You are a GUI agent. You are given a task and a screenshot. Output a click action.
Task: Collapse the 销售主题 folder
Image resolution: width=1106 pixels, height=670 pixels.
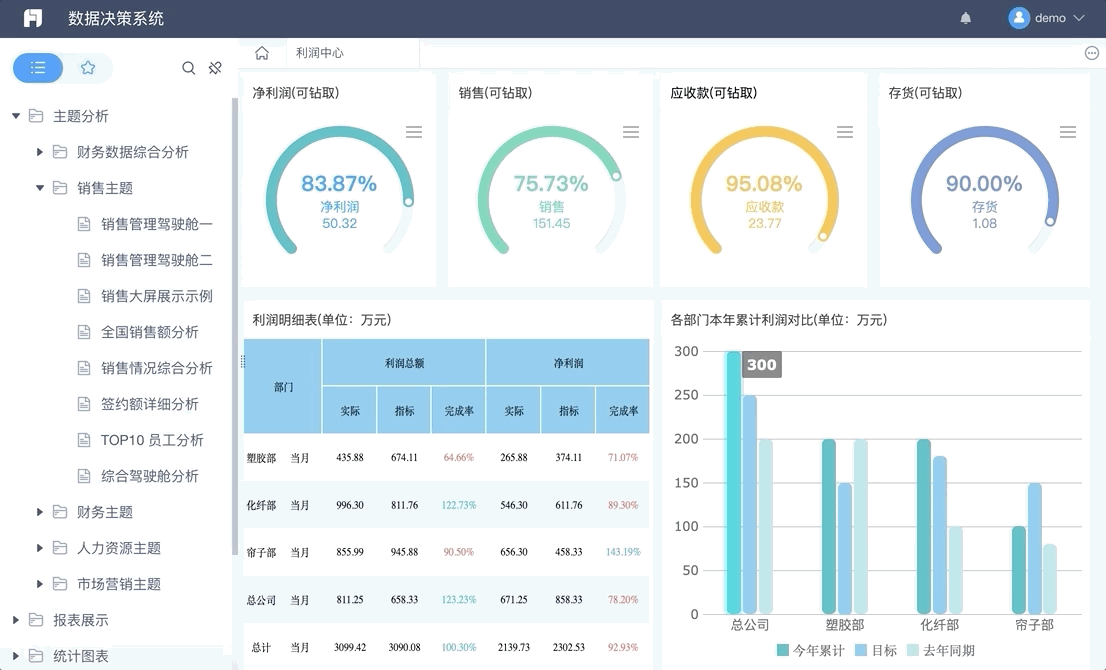pyautogui.click(x=41, y=187)
